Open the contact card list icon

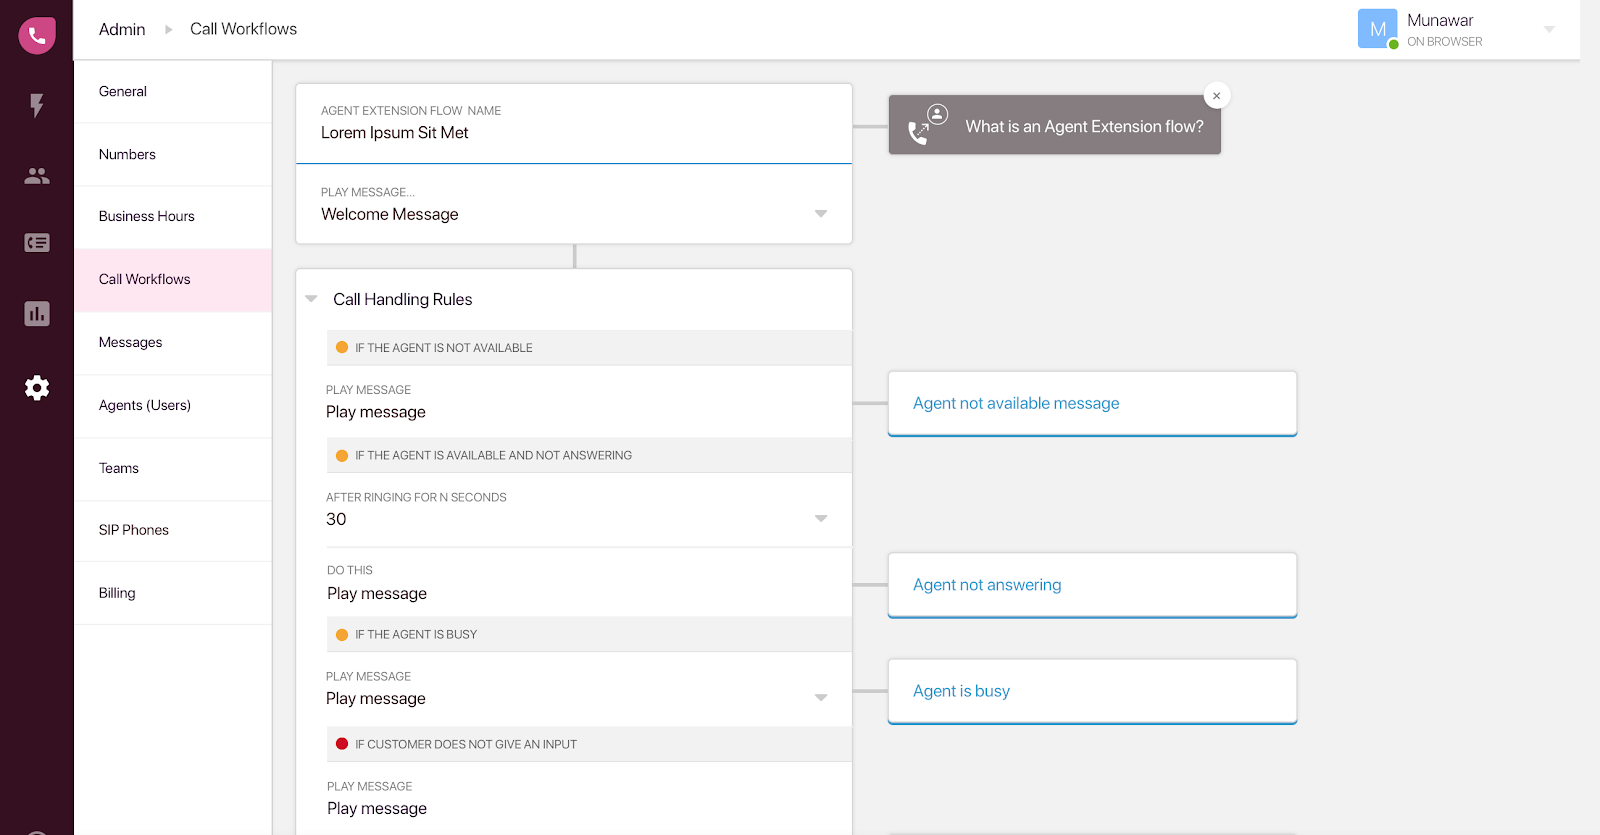37,243
